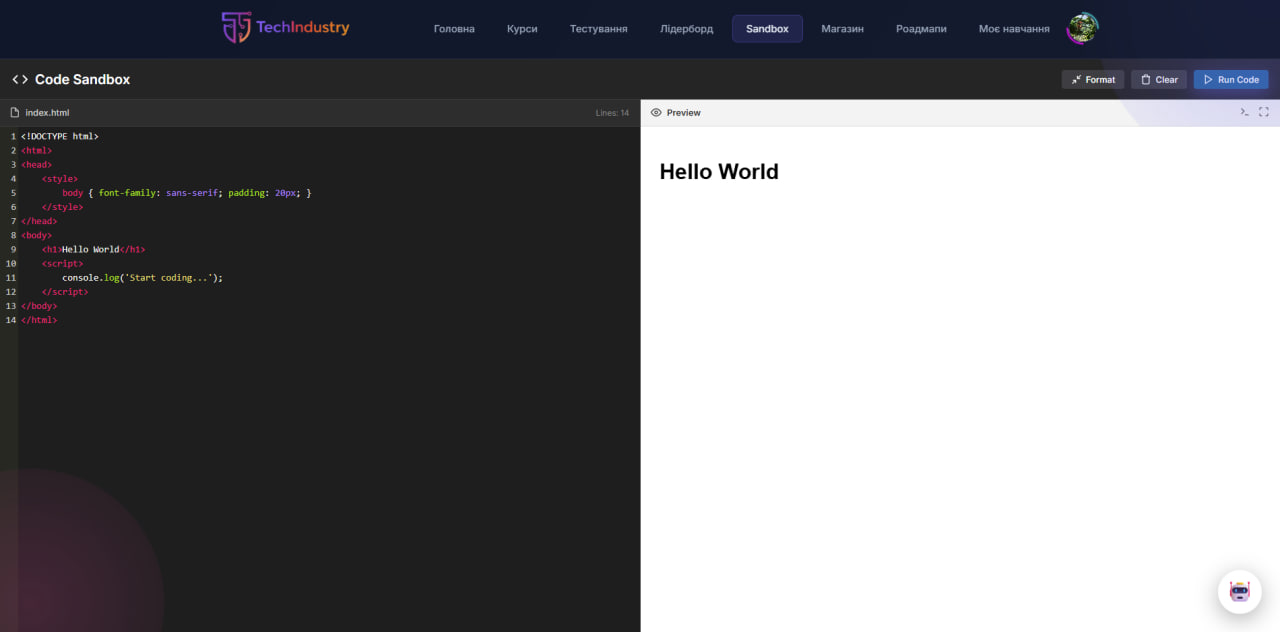
Task: Visit the Магазин page
Action: (x=842, y=29)
